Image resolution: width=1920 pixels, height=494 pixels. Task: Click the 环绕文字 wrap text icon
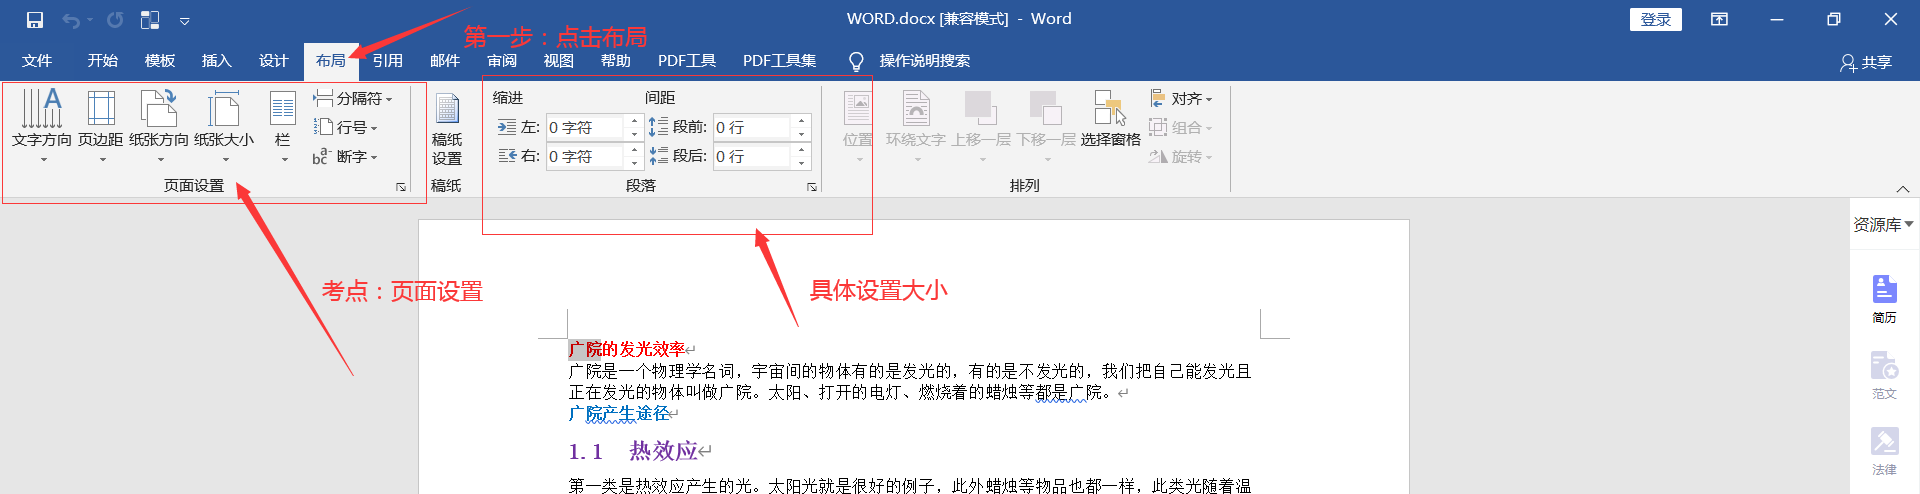pyautogui.click(x=916, y=125)
